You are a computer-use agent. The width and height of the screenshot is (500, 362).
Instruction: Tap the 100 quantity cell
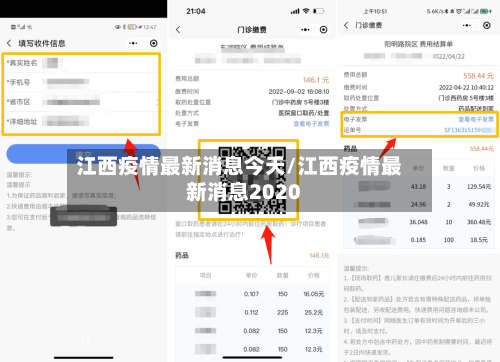(x=449, y=240)
